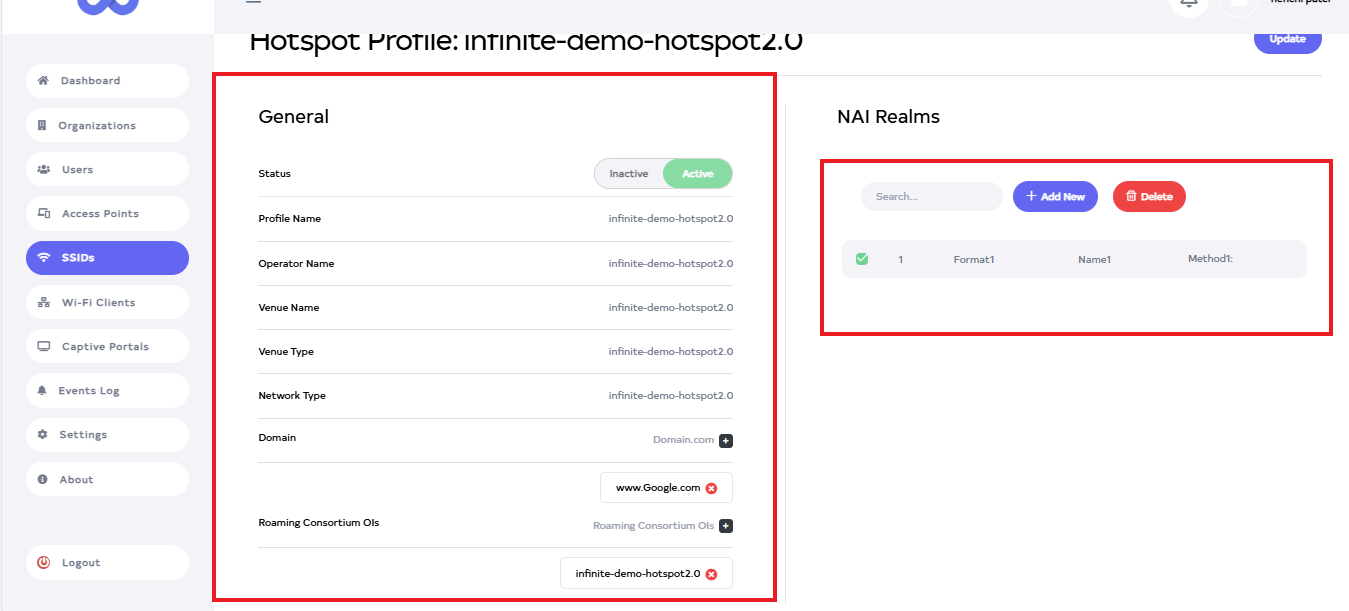Uncheck the NAI Realm row 1 checkbox
The height and width of the screenshot is (611, 1349).
(x=862, y=259)
